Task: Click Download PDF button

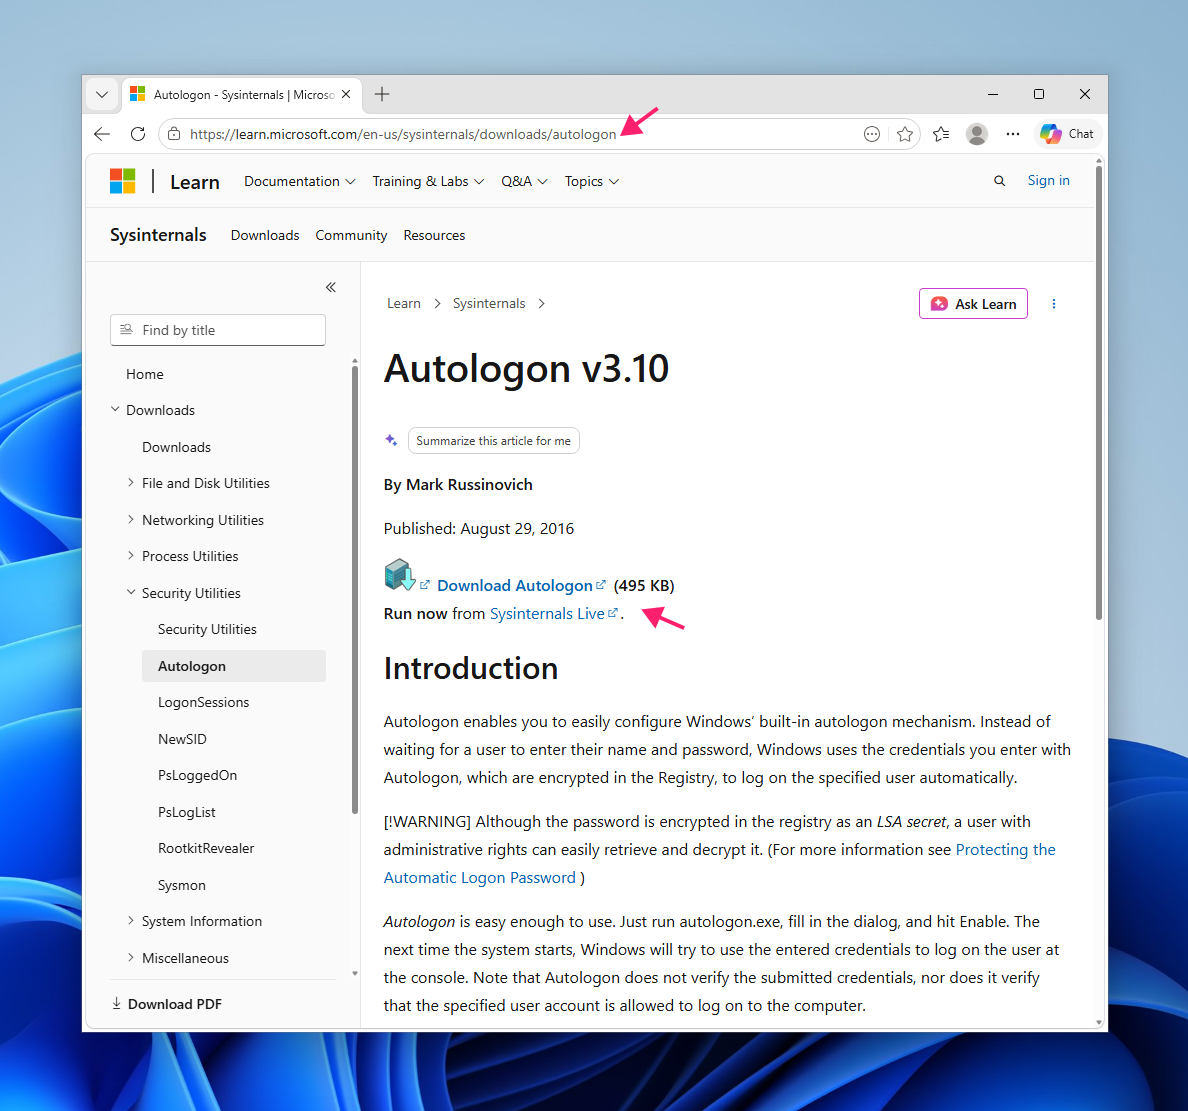Action: [167, 1004]
